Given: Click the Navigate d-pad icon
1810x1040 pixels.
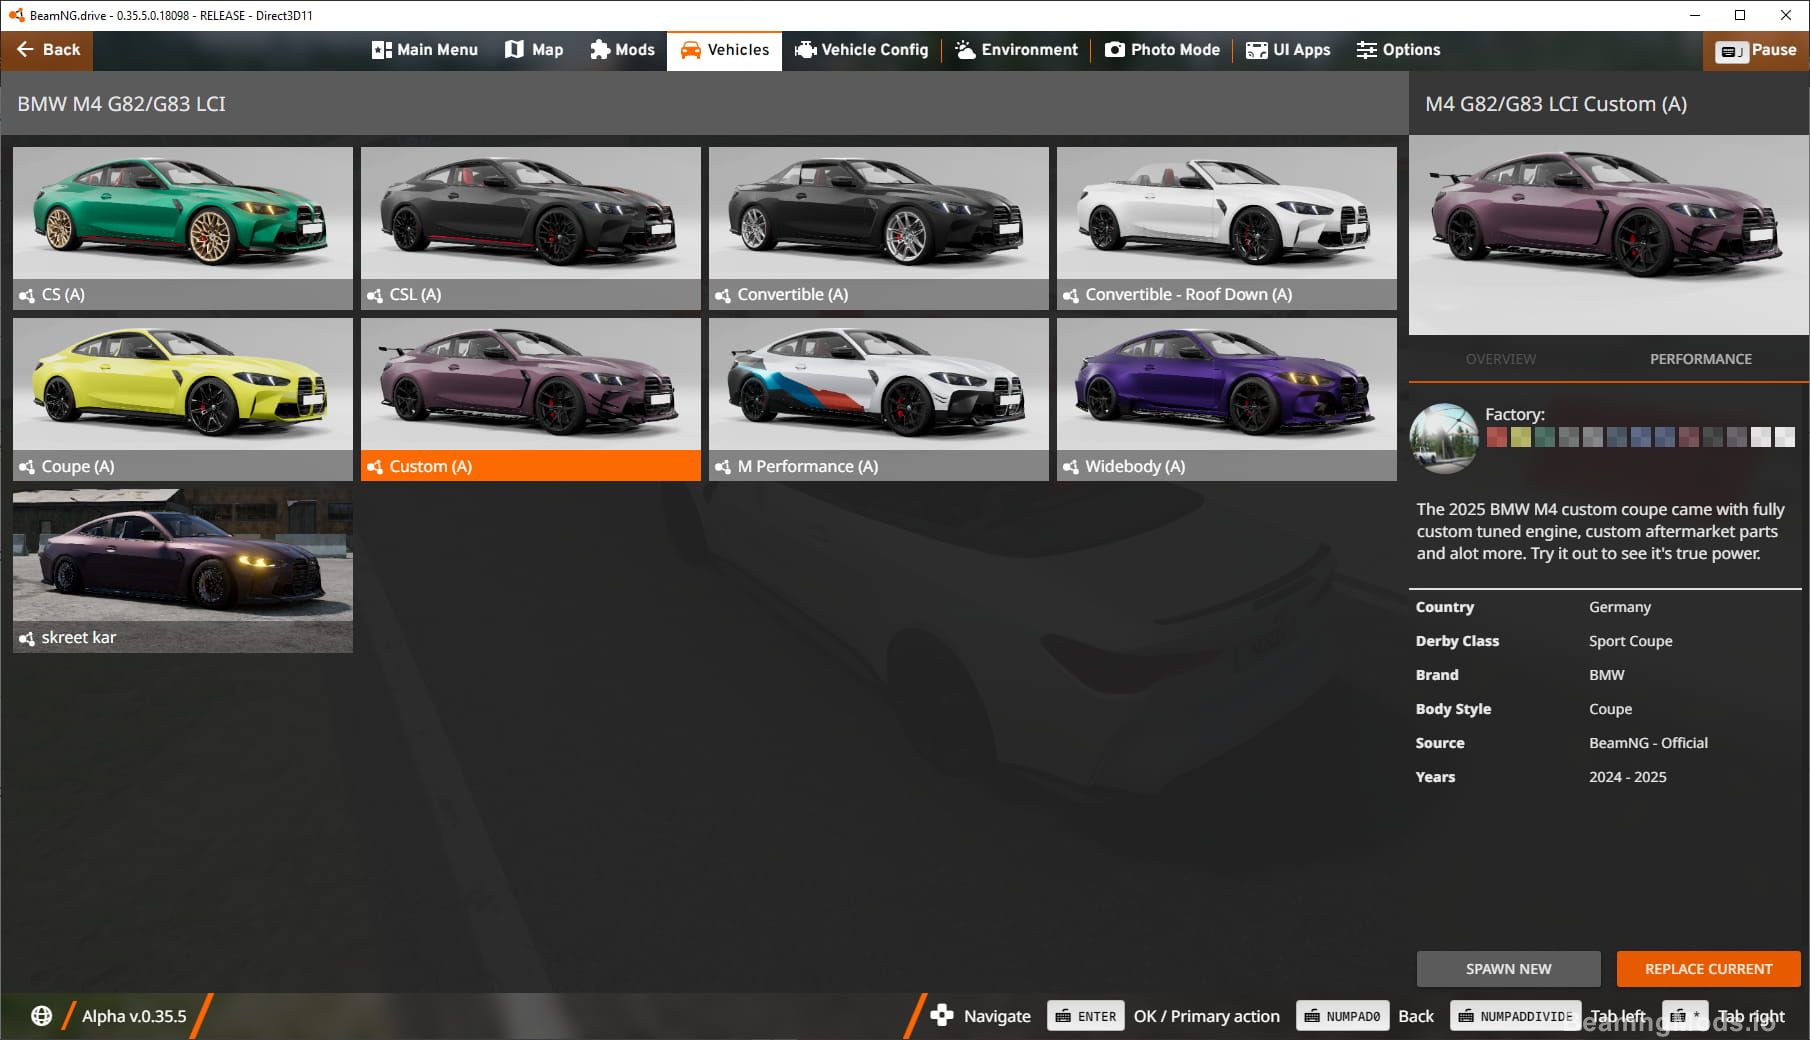Looking at the screenshot, I should (x=942, y=1016).
